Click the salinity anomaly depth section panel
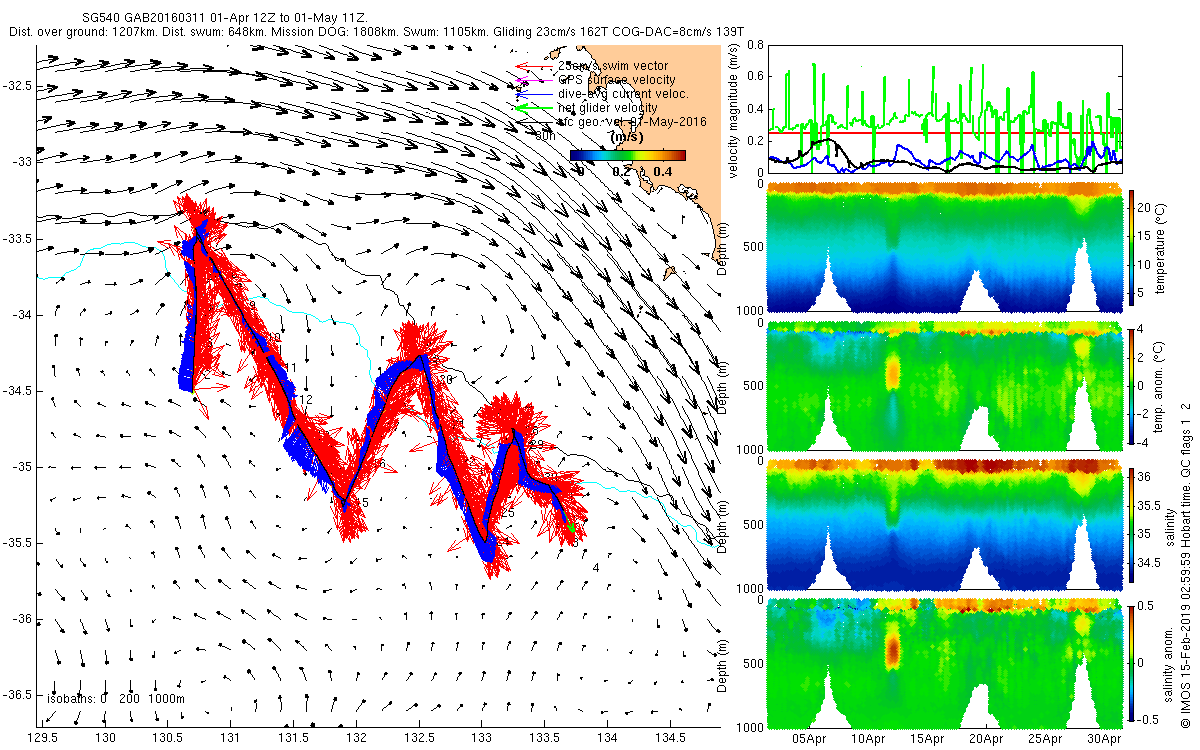The height and width of the screenshot is (750, 1200). click(x=944, y=662)
